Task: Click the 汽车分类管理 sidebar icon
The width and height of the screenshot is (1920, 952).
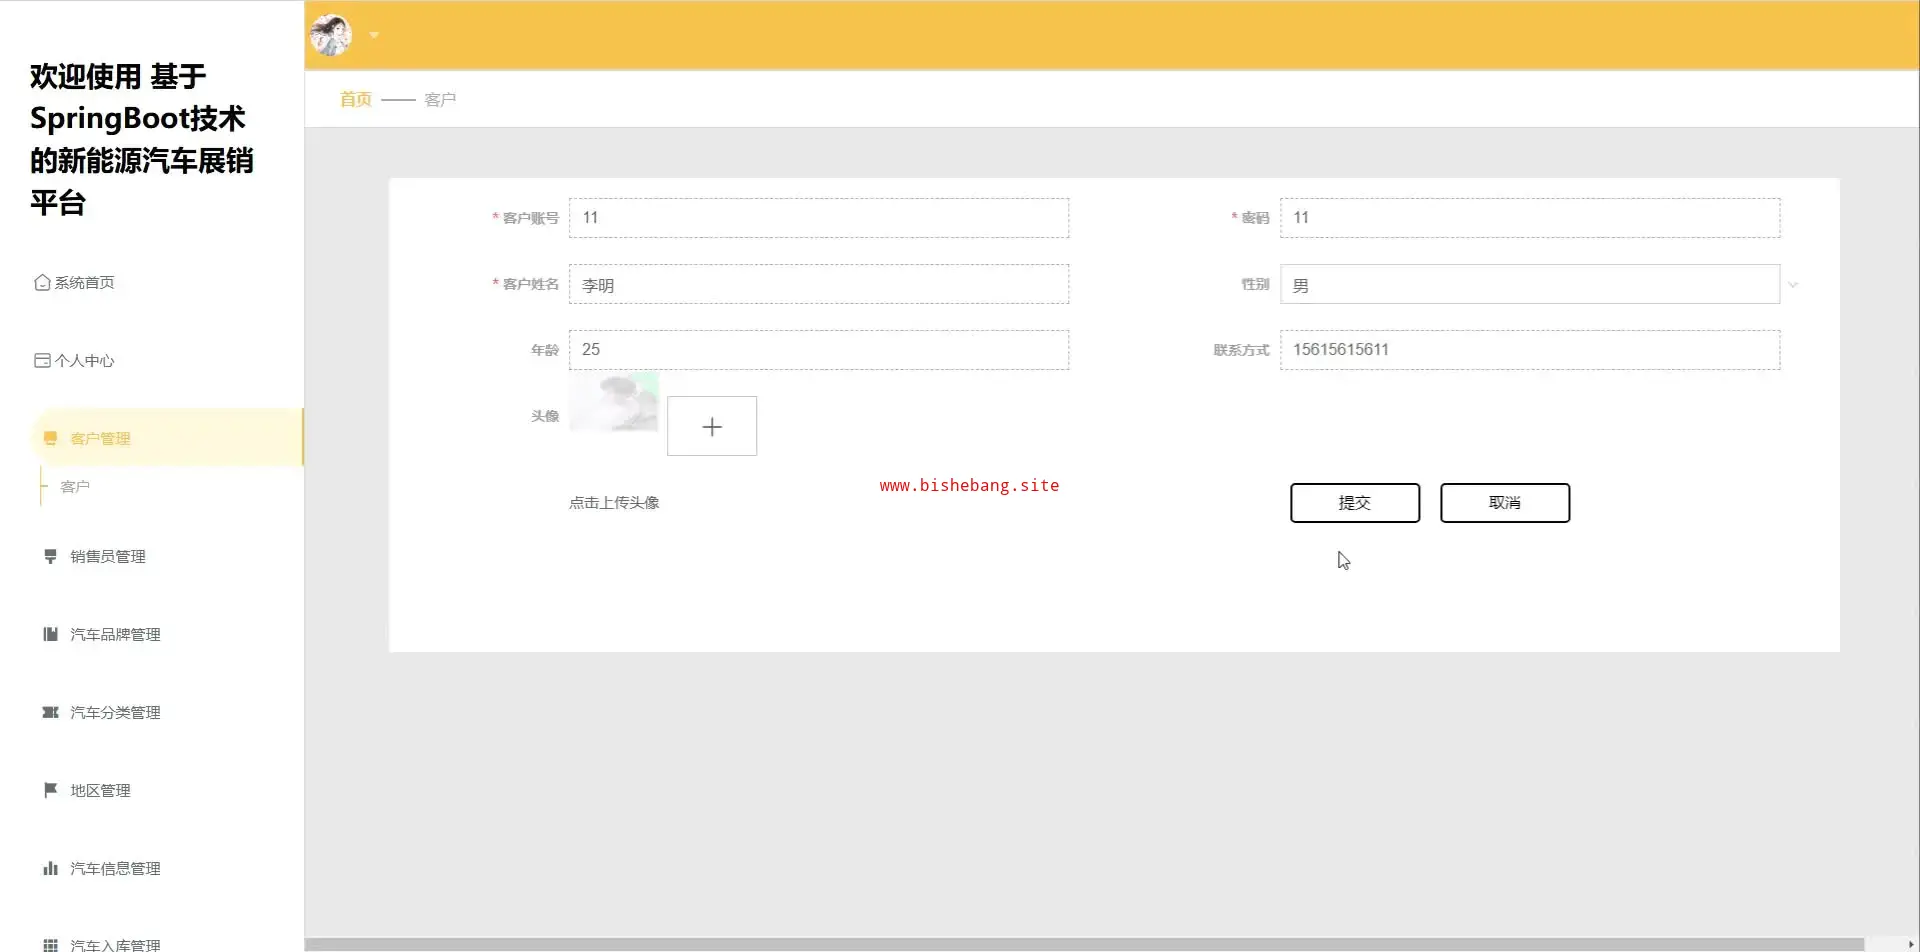Action: (x=50, y=712)
